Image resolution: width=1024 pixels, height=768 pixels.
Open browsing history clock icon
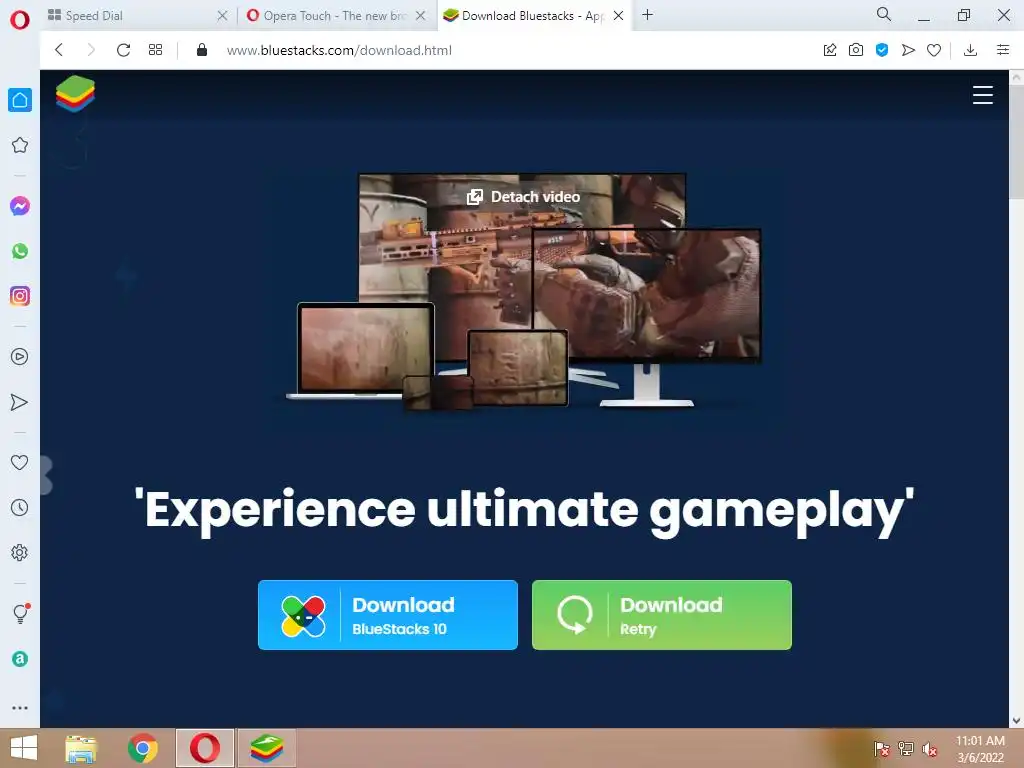pos(20,507)
